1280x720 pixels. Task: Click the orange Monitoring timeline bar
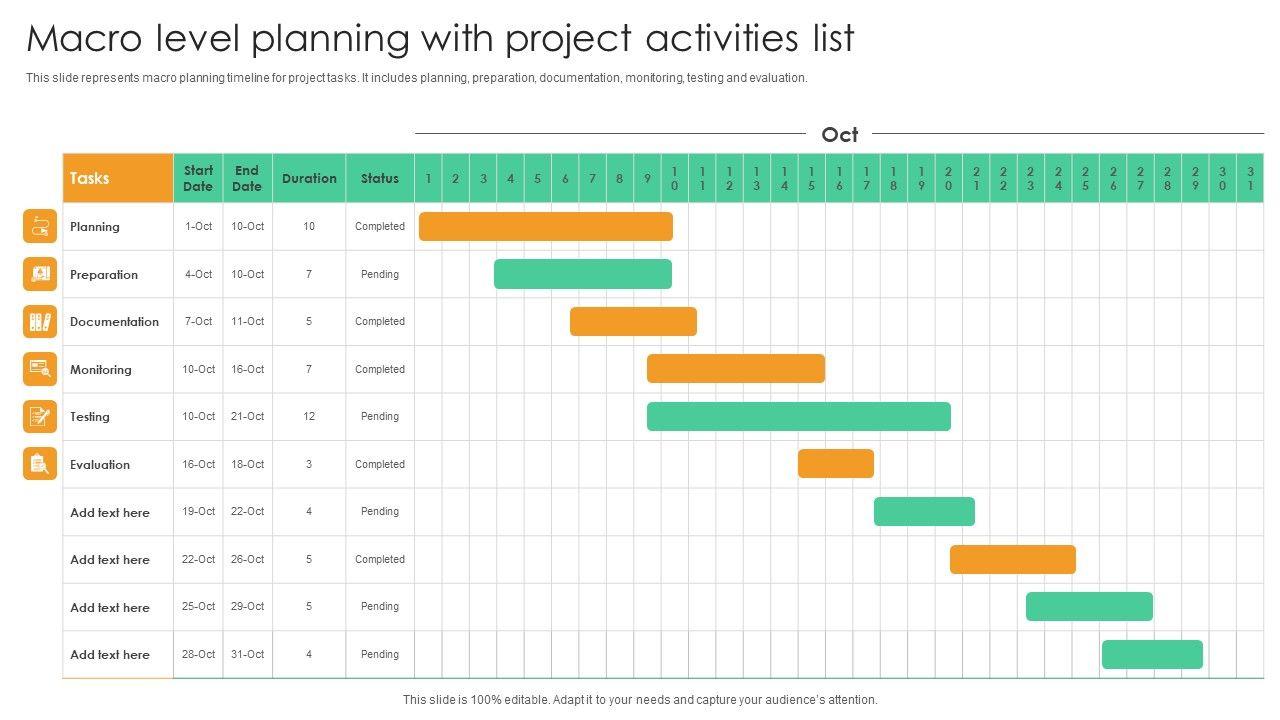735,369
